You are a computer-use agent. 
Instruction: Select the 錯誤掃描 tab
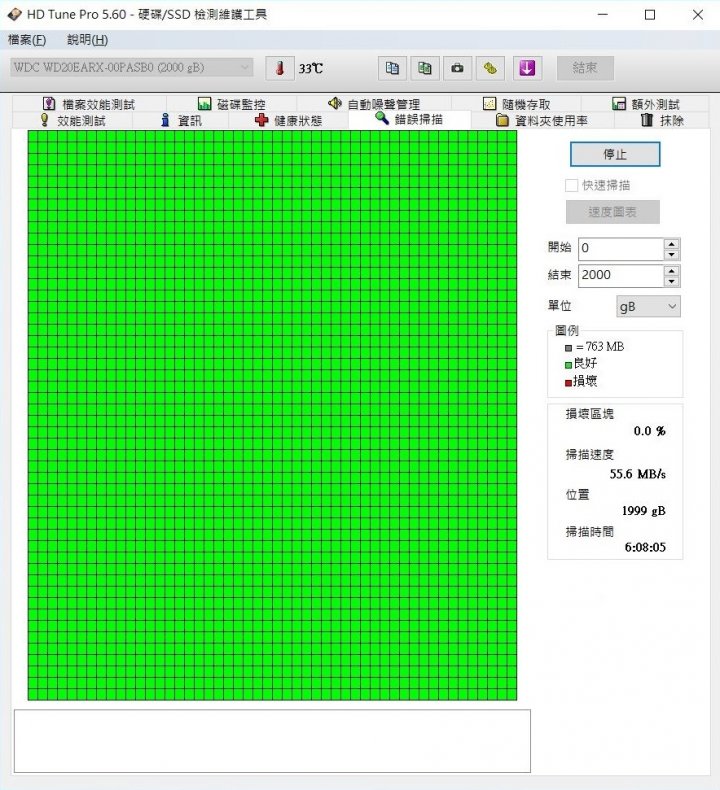[410, 119]
